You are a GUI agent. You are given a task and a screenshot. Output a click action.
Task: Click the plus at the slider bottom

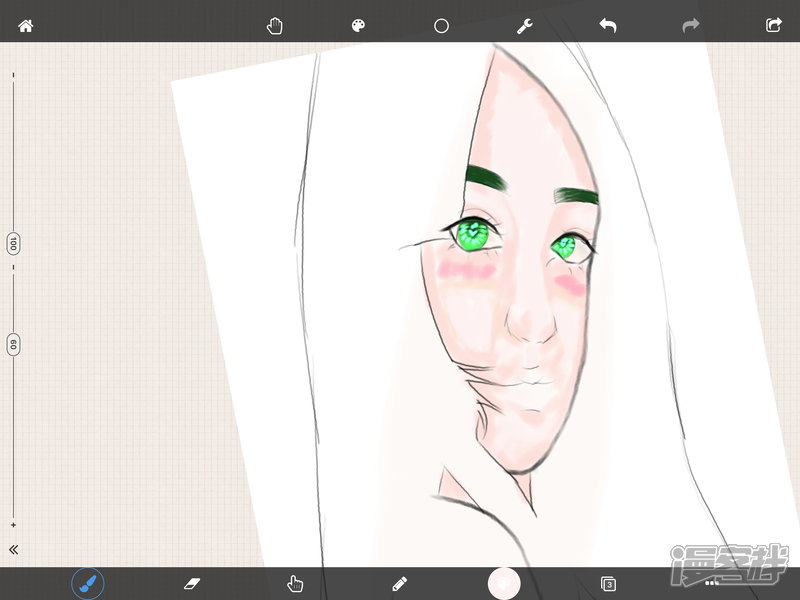[13, 525]
